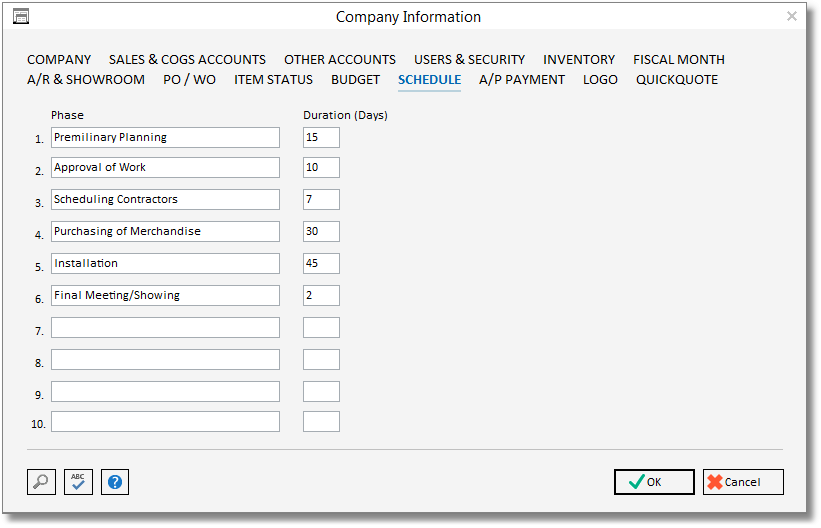Image resolution: width=821 pixels, height=528 pixels.
Task: Select the OTHER ACCOUNTS tab
Action: (x=340, y=60)
